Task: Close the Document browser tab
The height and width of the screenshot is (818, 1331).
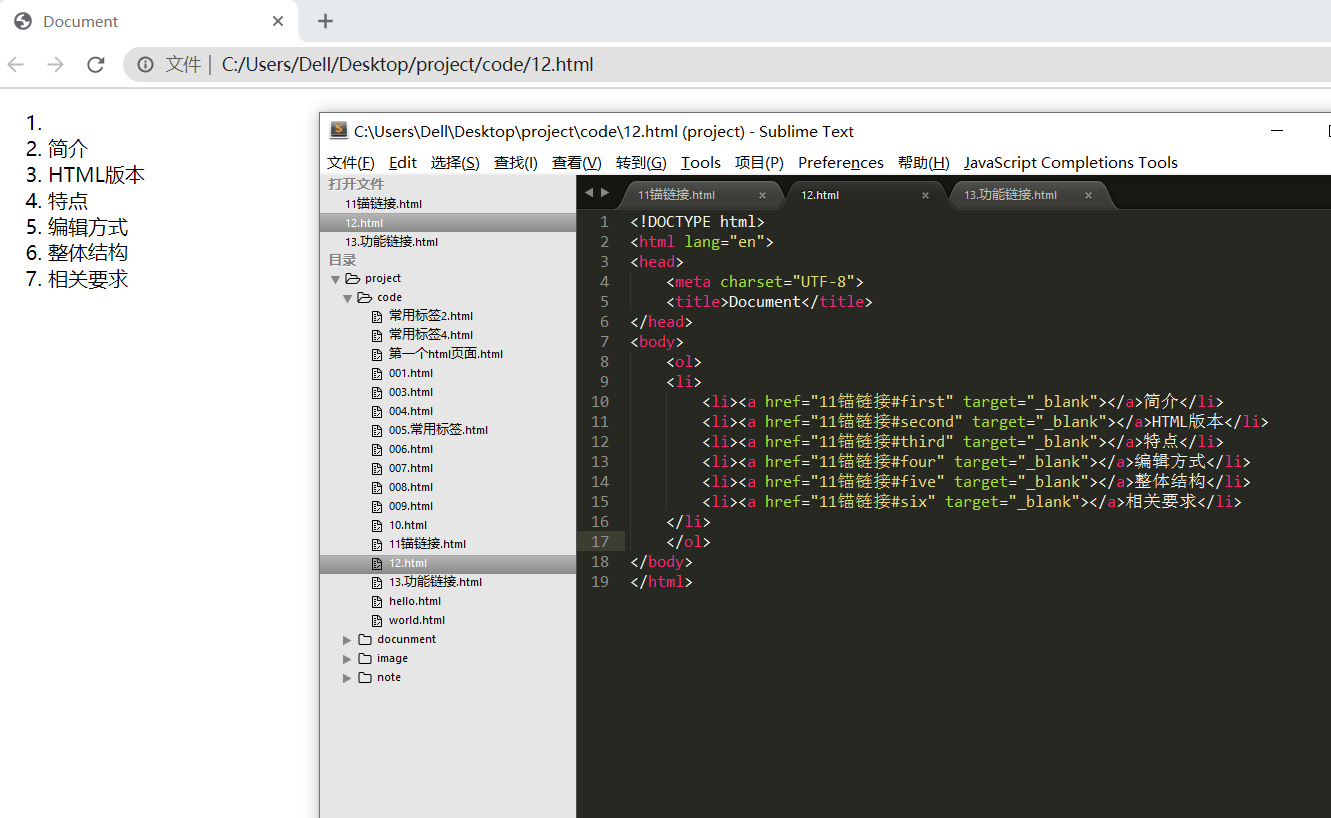Action: coord(278,21)
